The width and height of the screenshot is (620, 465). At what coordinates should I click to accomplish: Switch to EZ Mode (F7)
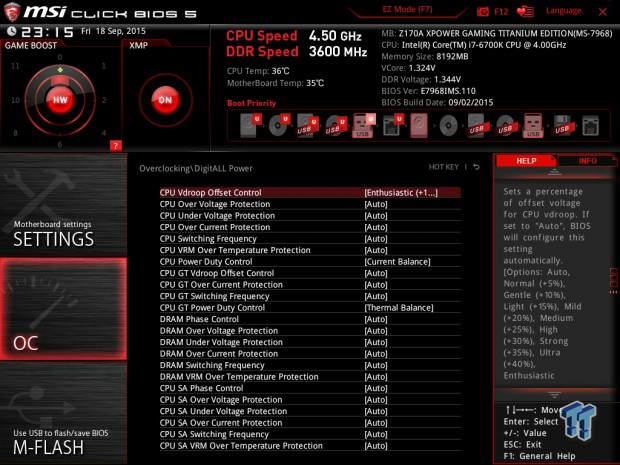[407, 9]
